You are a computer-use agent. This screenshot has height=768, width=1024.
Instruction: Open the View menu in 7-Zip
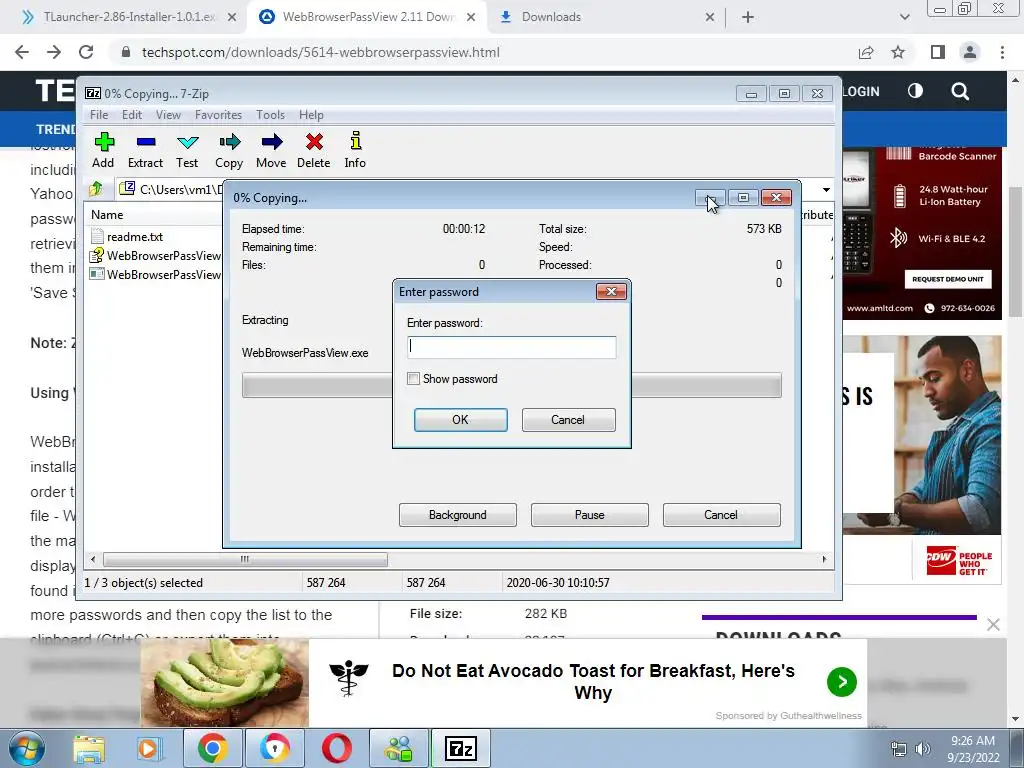[x=168, y=114]
